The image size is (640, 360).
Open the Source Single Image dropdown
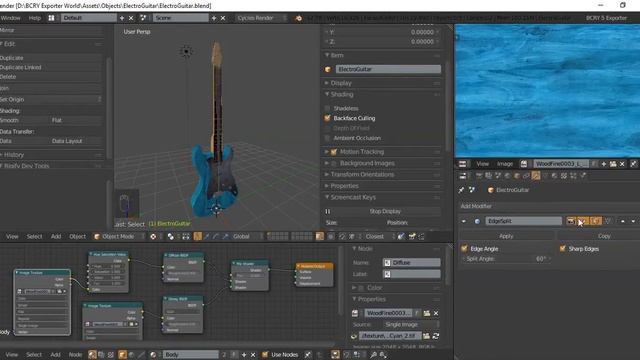click(x=411, y=324)
